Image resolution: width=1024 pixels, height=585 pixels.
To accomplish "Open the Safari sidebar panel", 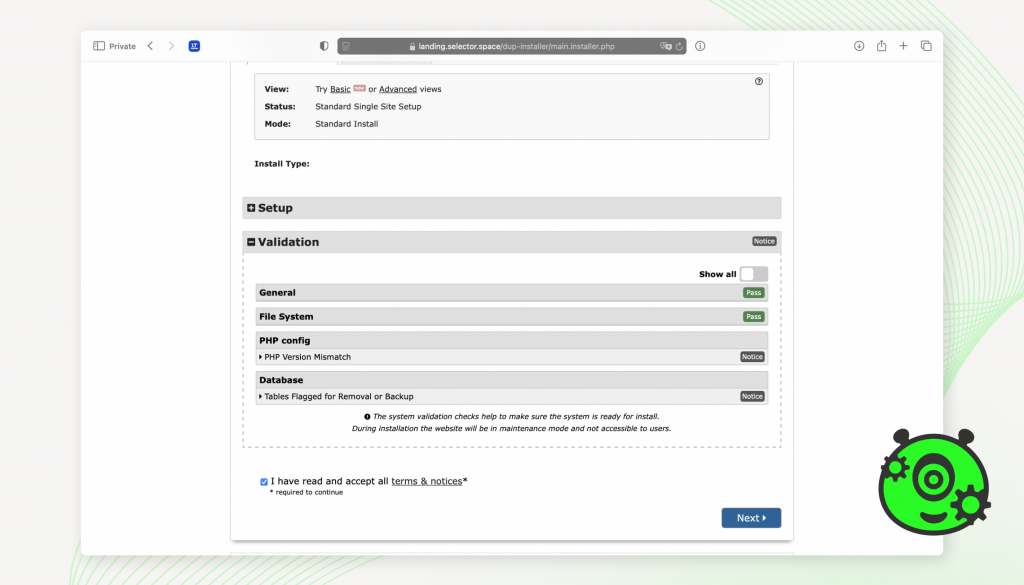I will 99,46.
